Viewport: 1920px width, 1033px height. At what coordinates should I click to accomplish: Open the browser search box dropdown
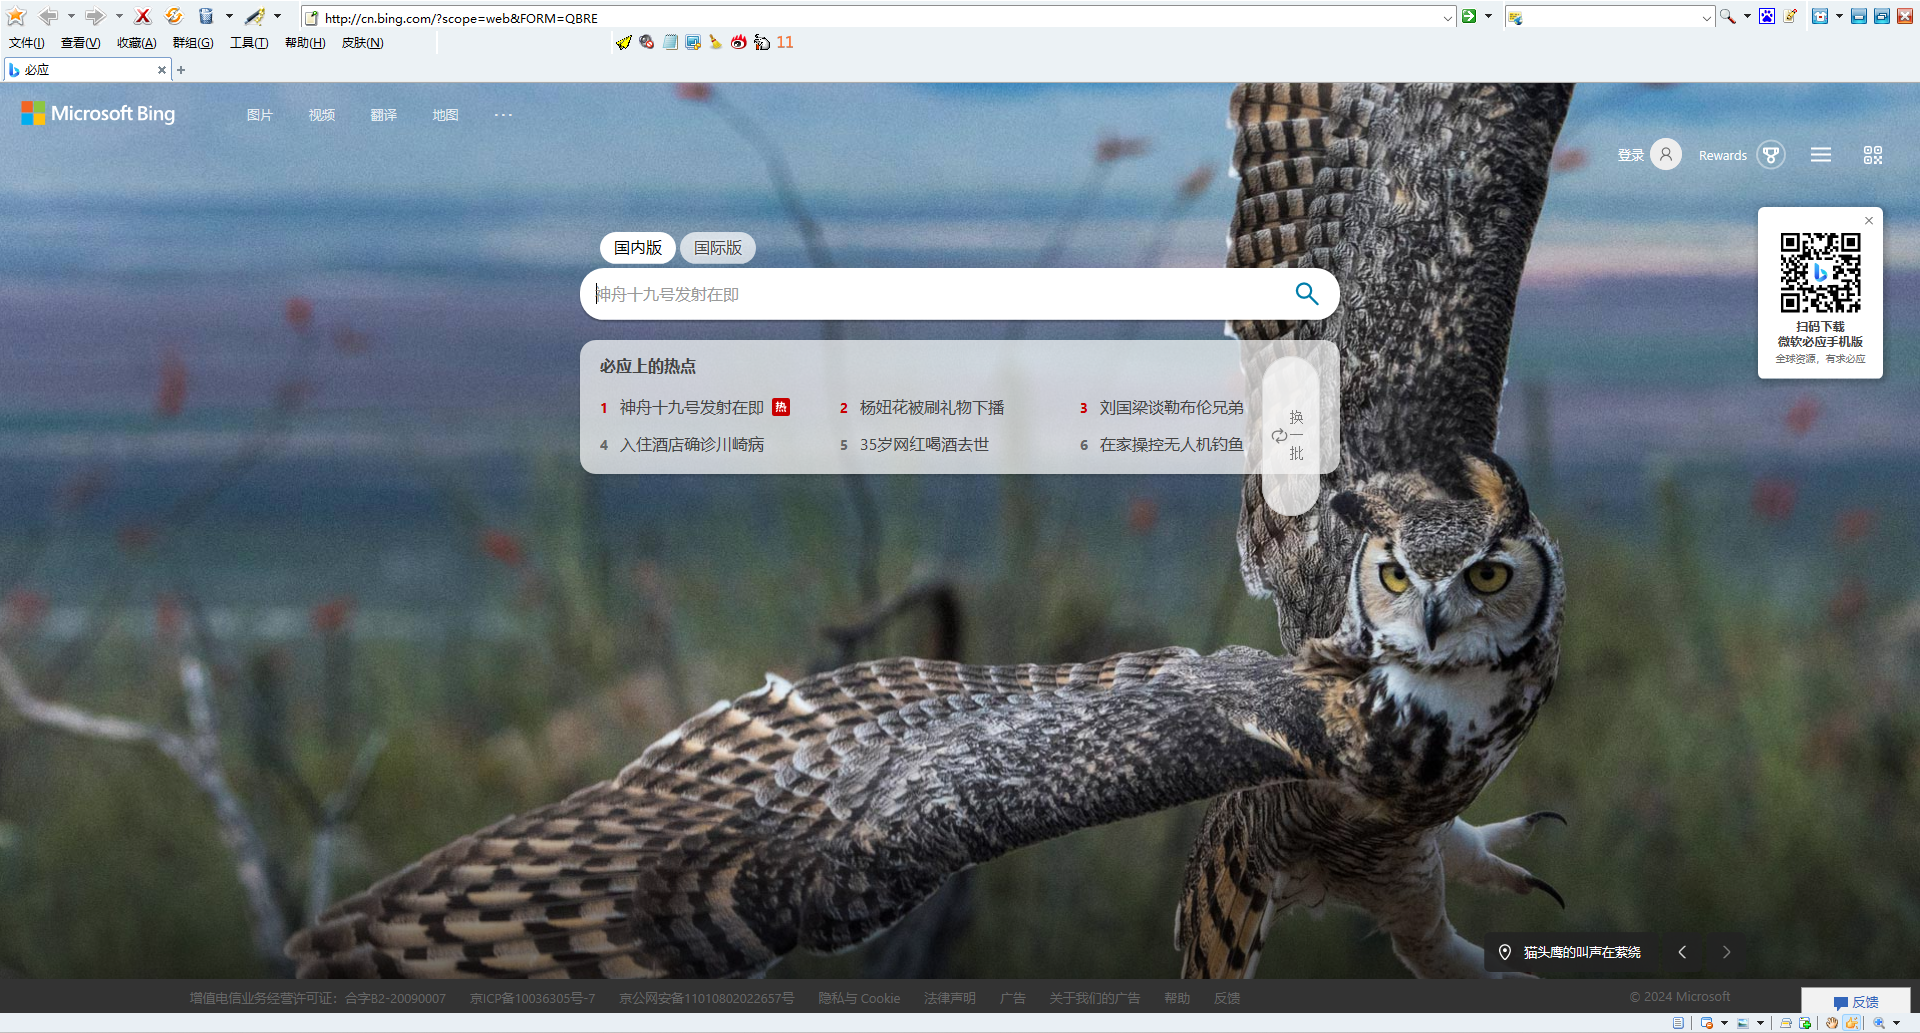pos(1706,18)
